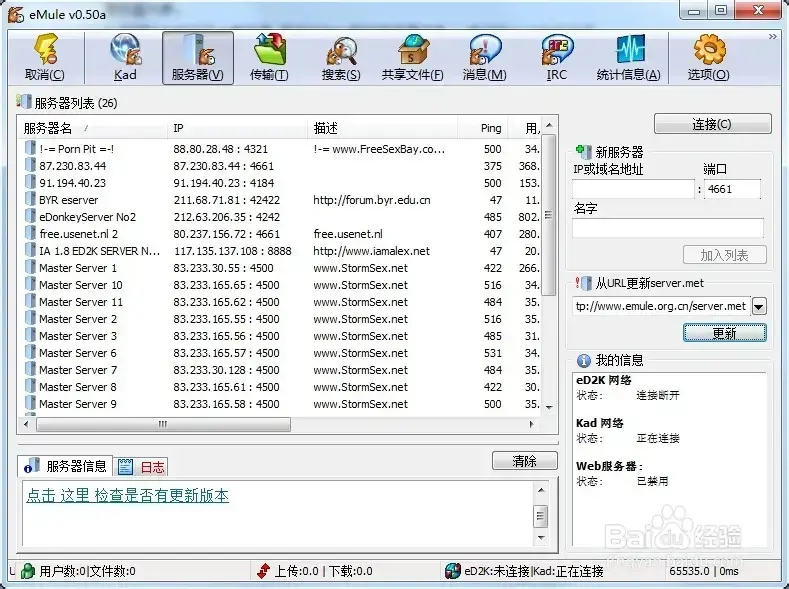Click the 连接(C) connect button
The image size is (789, 589).
pos(713,124)
